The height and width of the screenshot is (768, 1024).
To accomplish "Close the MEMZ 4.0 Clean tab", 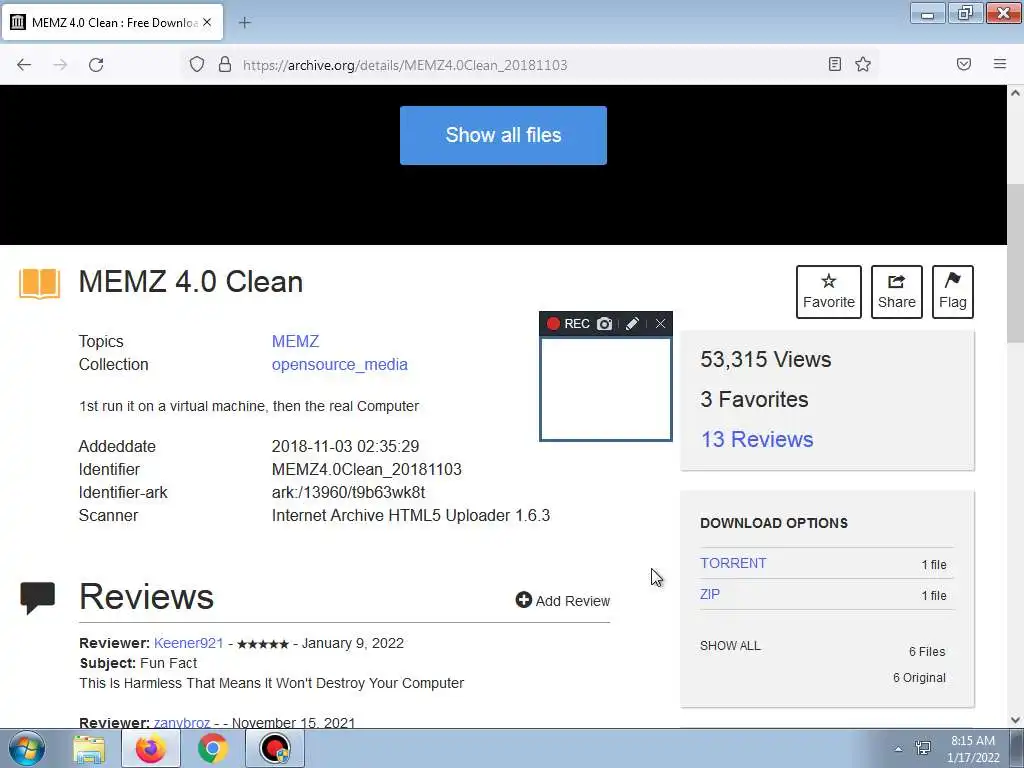I will (207, 22).
